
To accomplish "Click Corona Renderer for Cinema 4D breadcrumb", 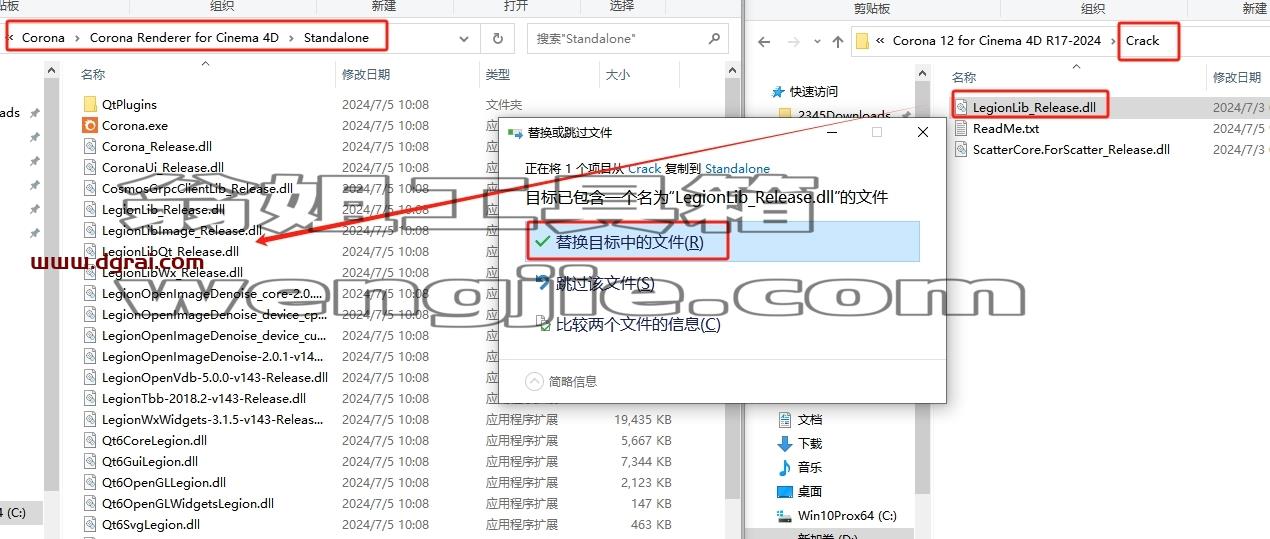I will tap(184, 38).
